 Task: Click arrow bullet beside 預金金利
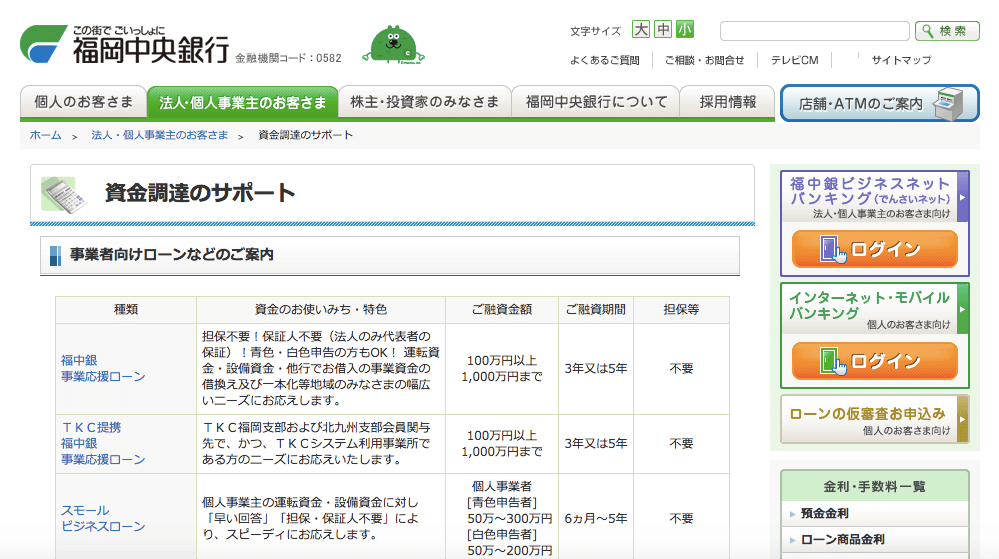(792, 514)
